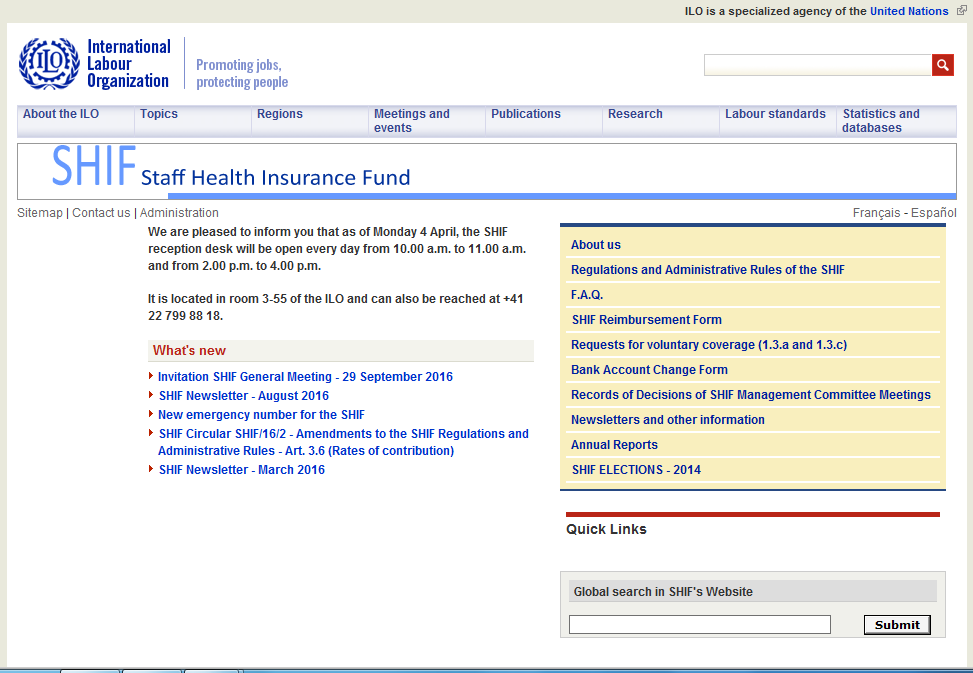Open the Meetings and events menu
973x673 pixels.
[411, 121]
